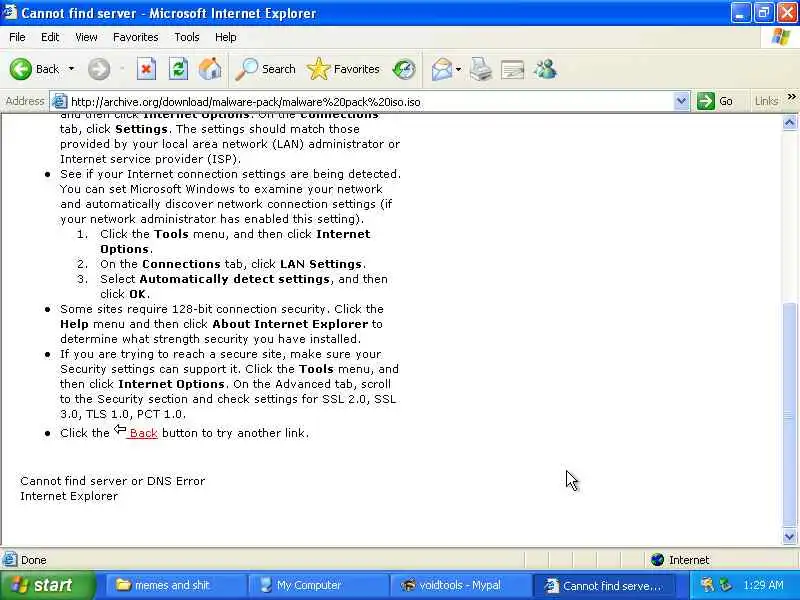Close the Internet Explorer window
Screen dimensions: 800x600
[x=787, y=12]
